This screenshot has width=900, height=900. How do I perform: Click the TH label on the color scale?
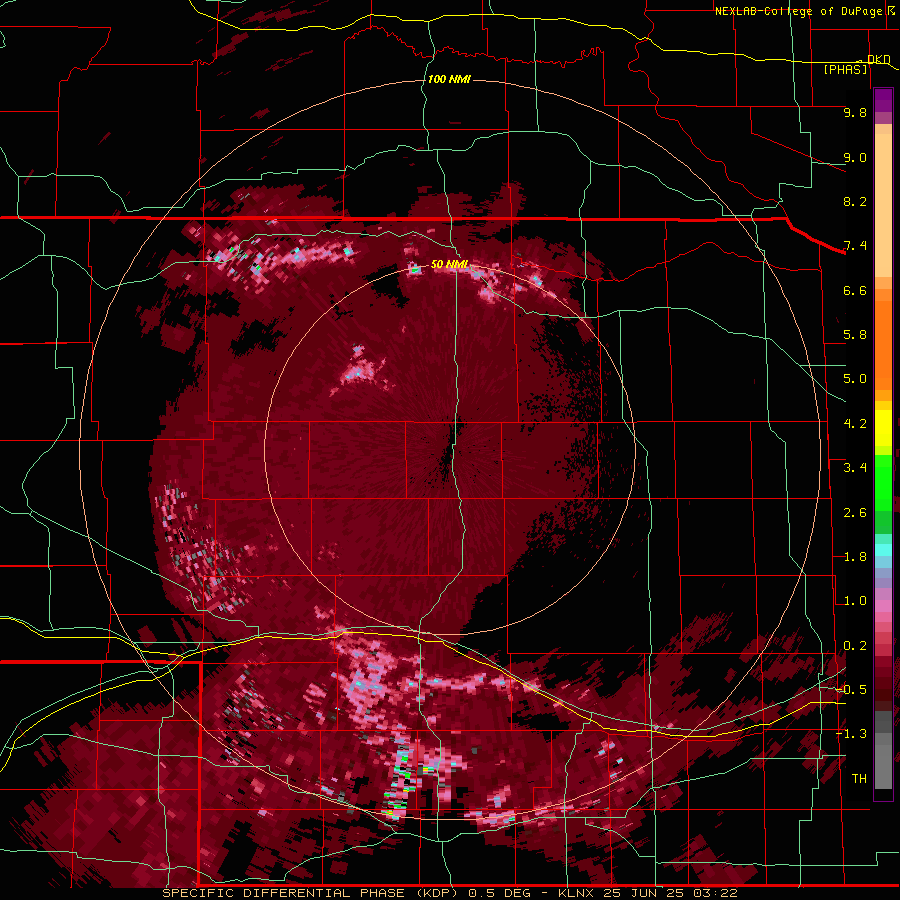pyautogui.click(x=859, y=779)
